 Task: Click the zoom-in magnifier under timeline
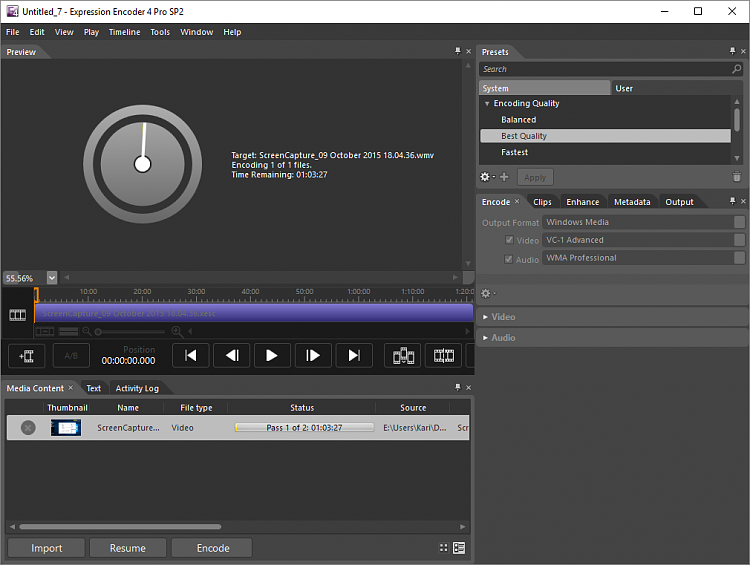(x=176, y=331)
